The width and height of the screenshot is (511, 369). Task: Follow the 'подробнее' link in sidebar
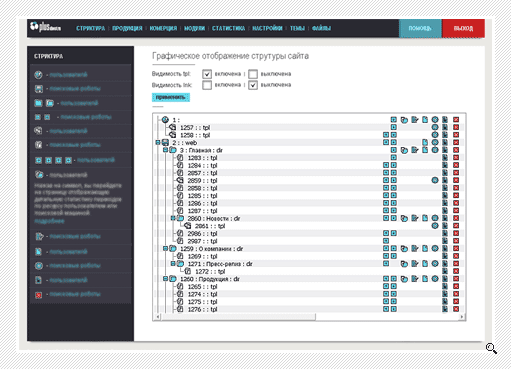point(49,221)
